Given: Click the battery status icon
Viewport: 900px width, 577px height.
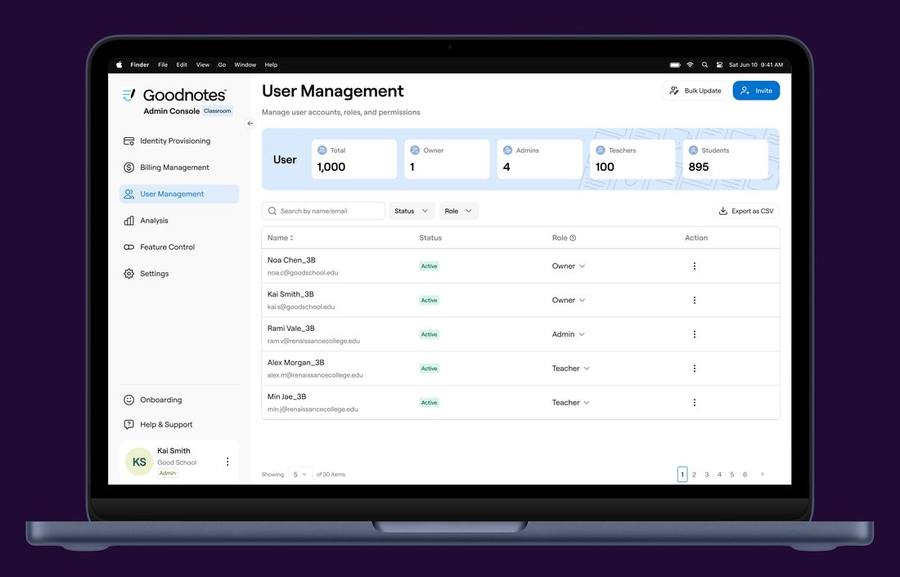Looking at the screenshot, I should pyautogui.click(x=675, y=65).
